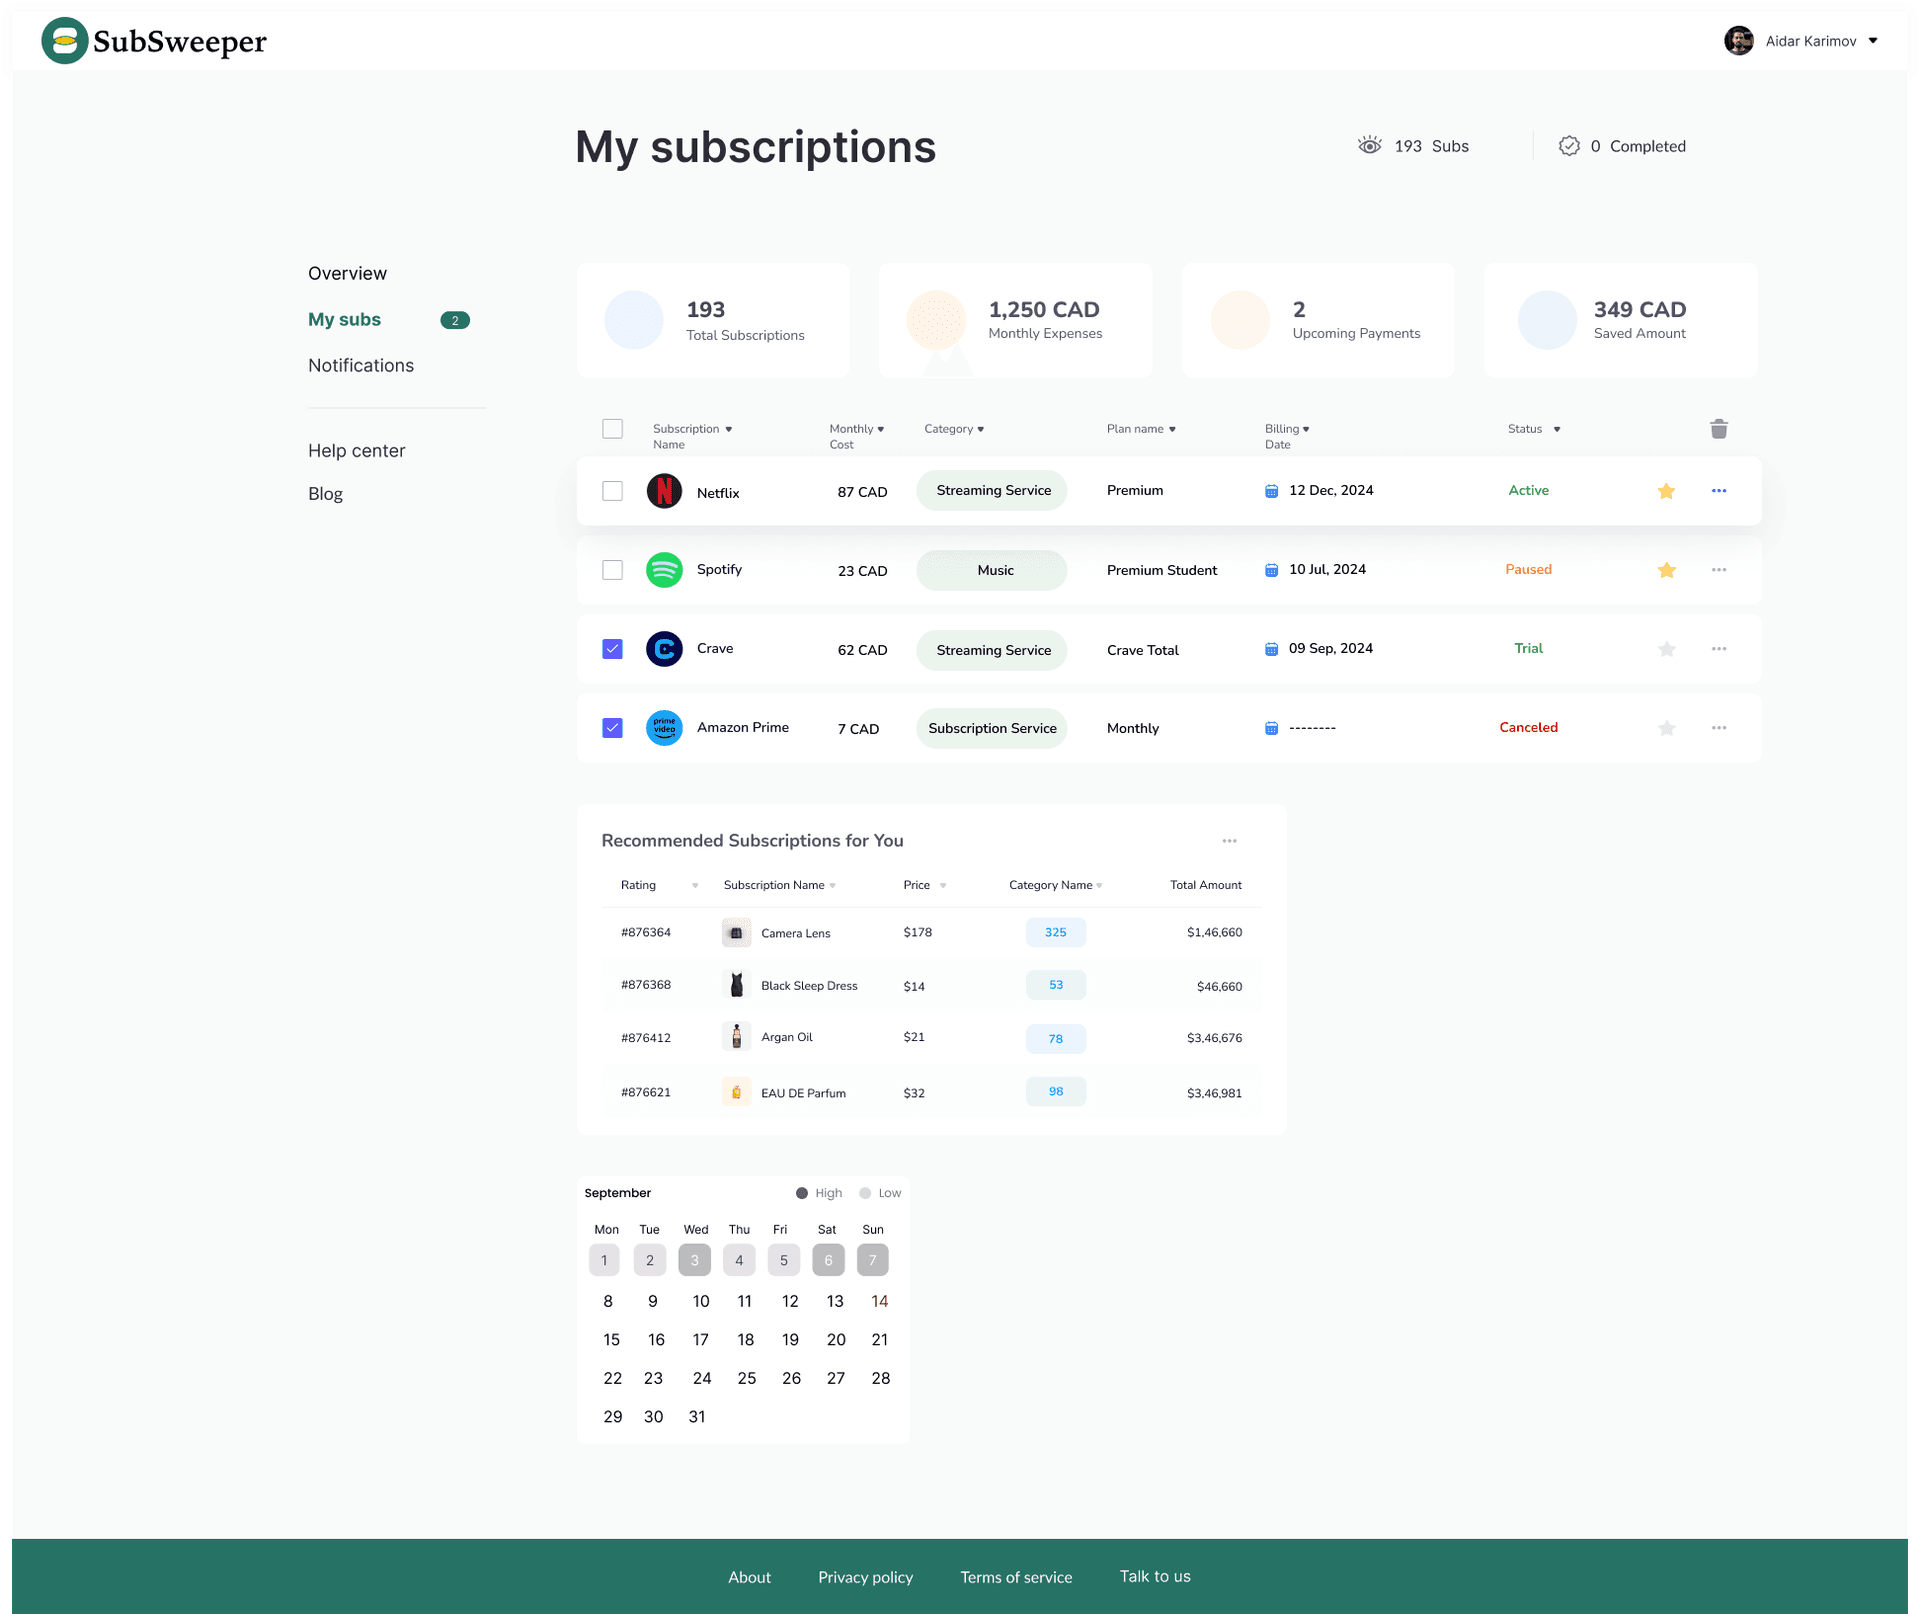The image size is (1920, 1614).
Task: Select September 3 in the calendar
Action: coord(694,1260)
